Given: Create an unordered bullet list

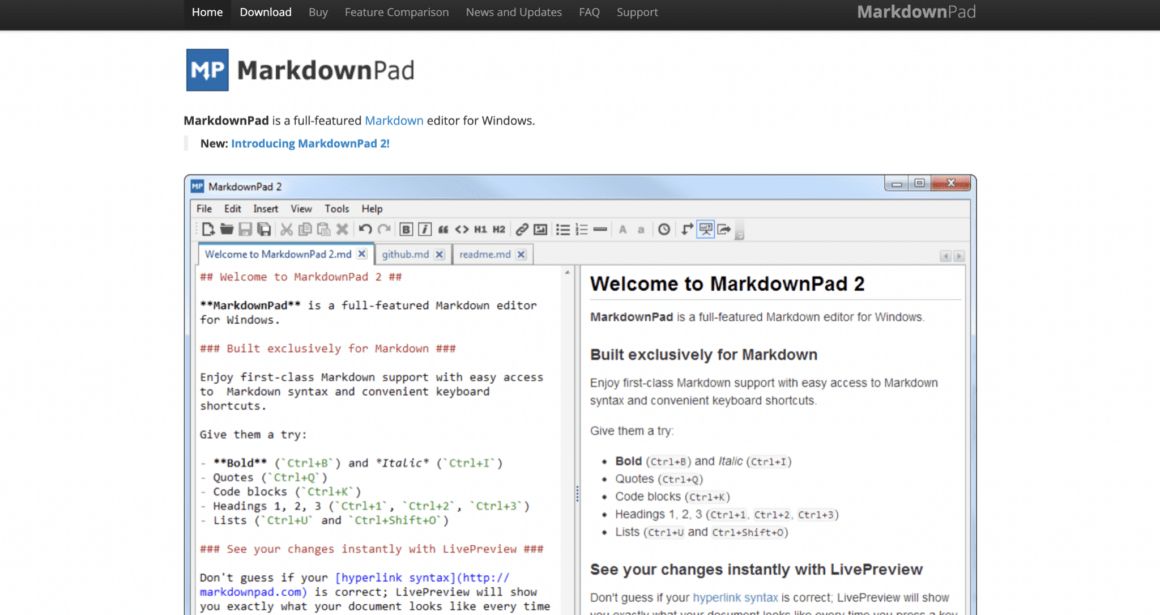Looking at the screenshot, I should pos(563,229).
